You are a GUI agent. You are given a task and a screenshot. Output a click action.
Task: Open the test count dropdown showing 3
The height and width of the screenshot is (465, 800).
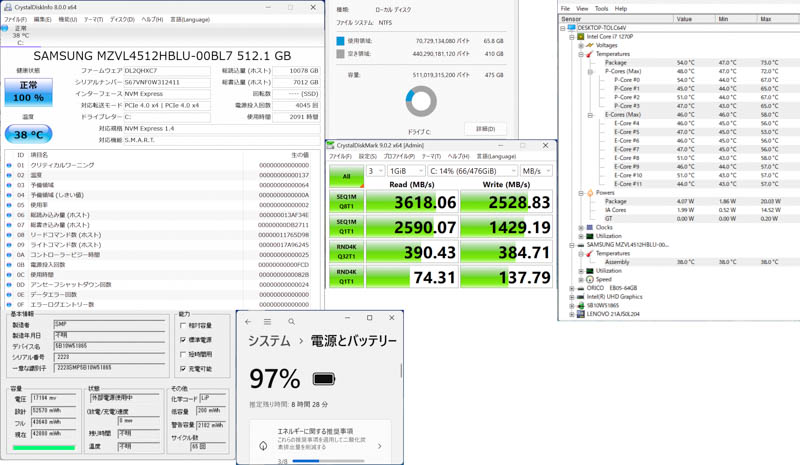tap(375, 171)
